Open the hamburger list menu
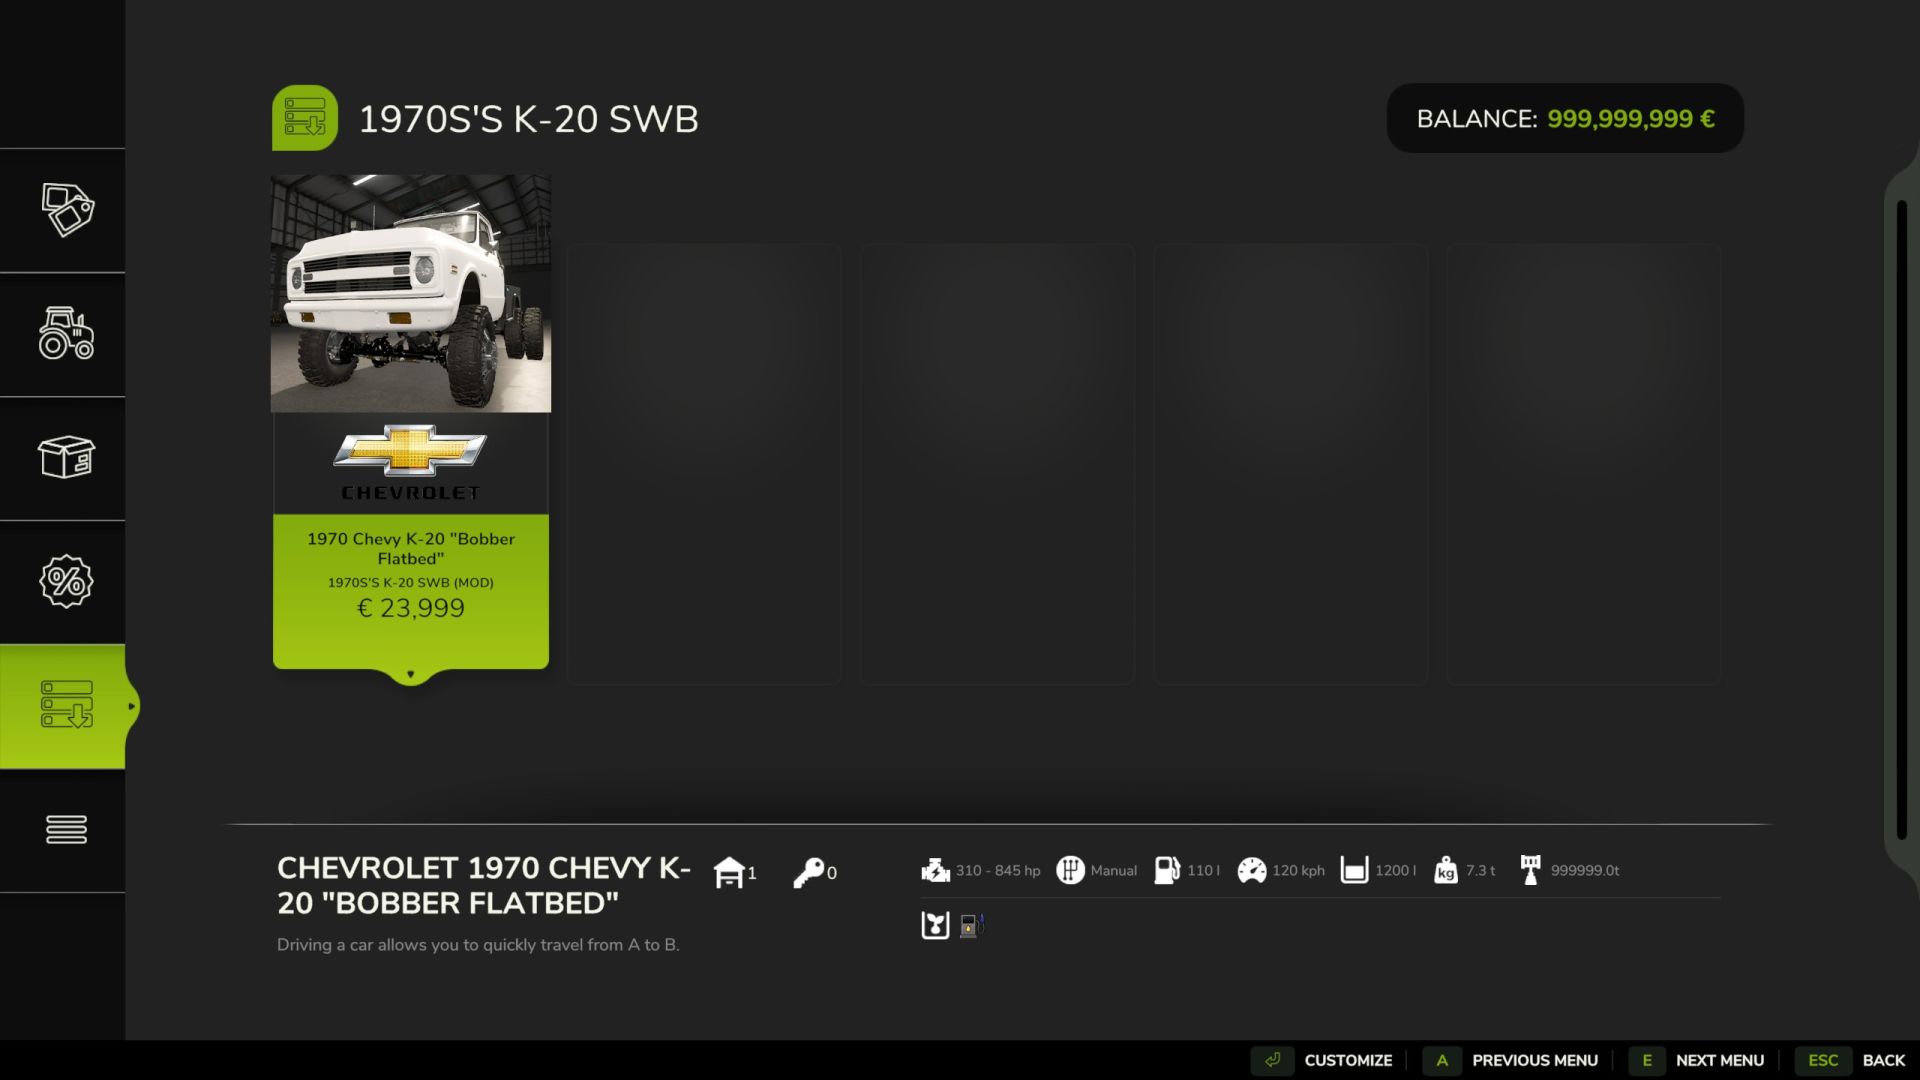The width and height of the screenshot is (1920, 1080). click(67, 830)
